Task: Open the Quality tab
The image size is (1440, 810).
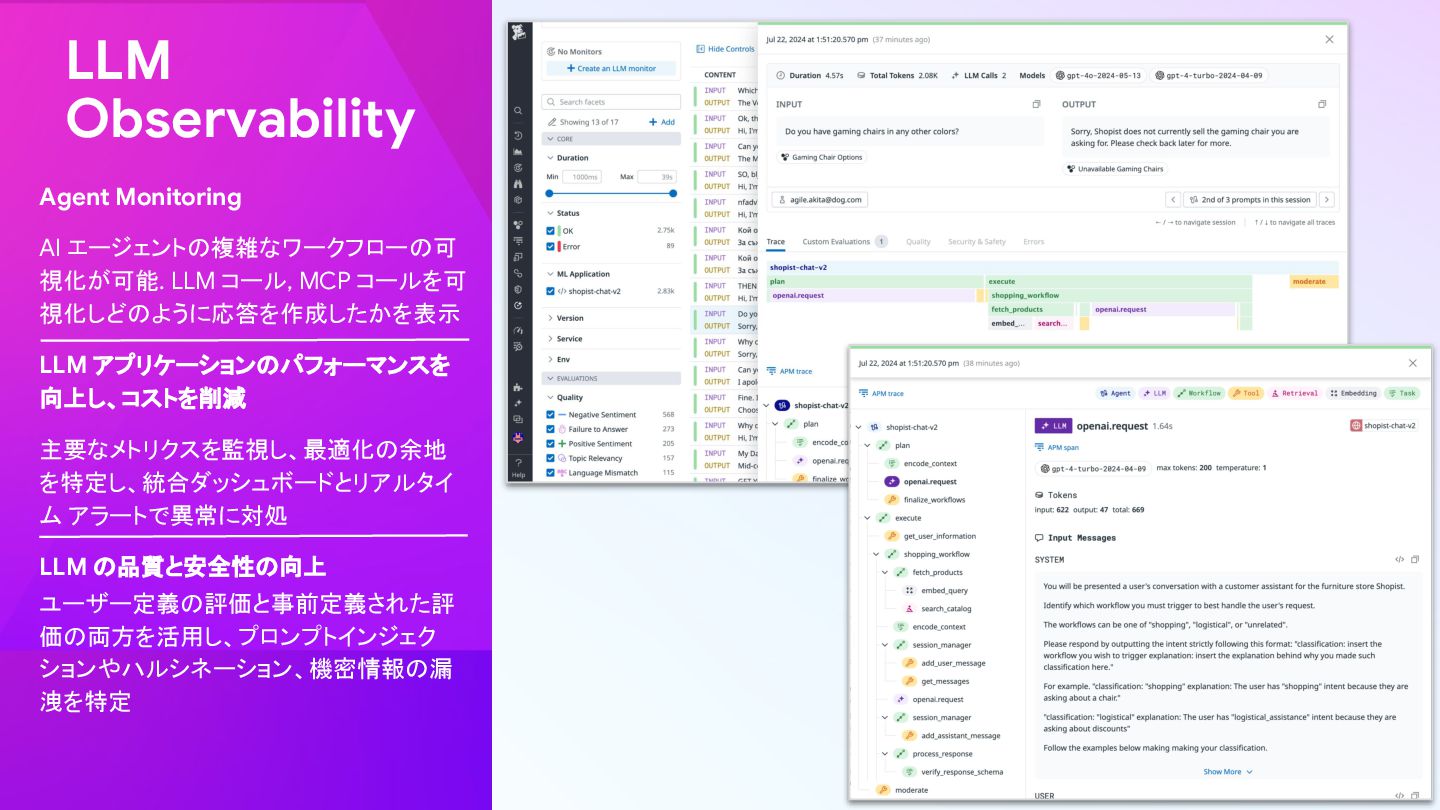Action: click(x=918, y=242)
